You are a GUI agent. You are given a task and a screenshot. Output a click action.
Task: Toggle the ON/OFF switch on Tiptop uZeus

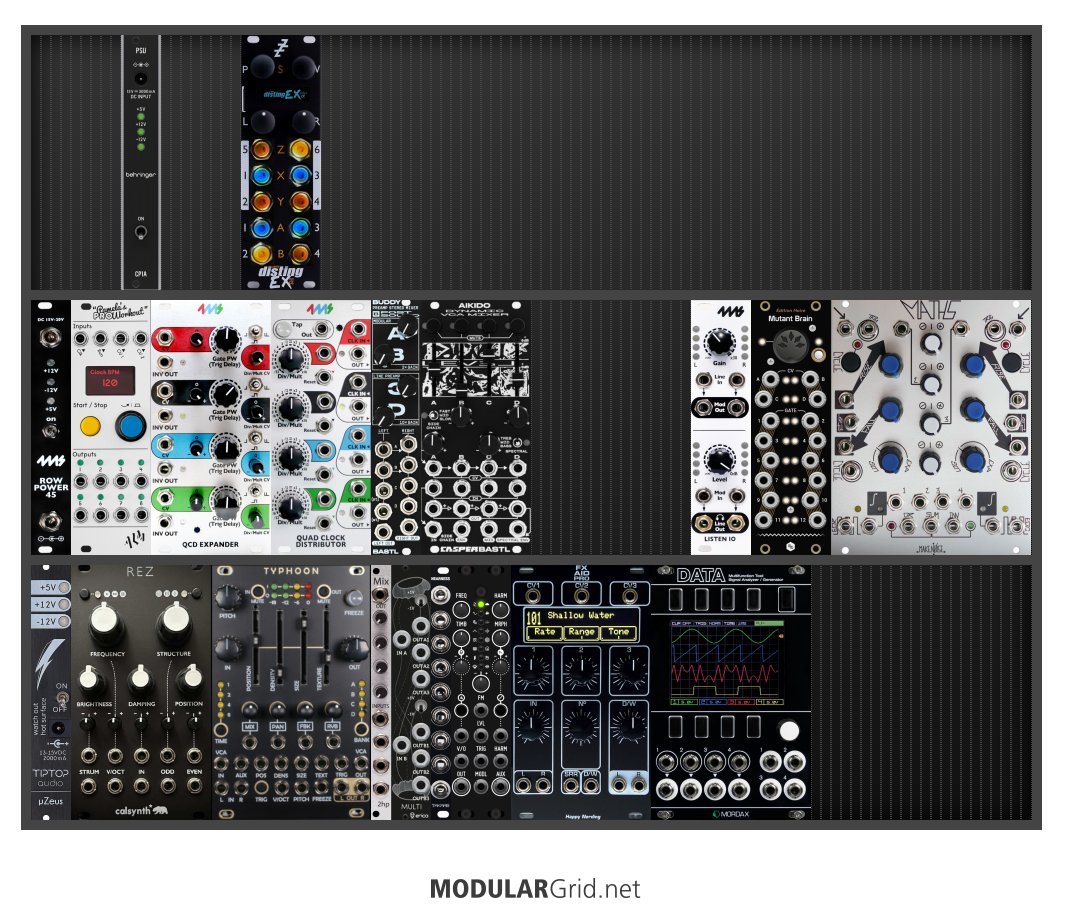tap(61, 698)
